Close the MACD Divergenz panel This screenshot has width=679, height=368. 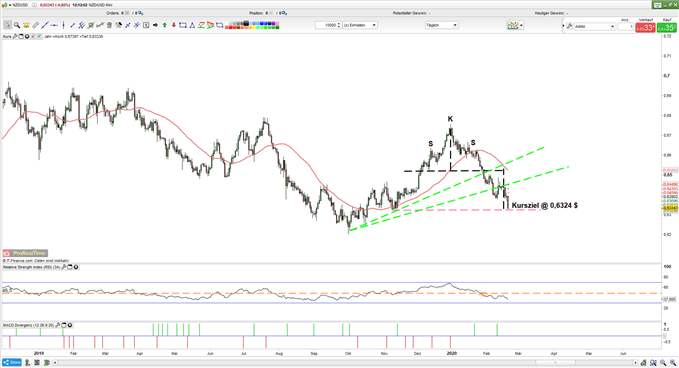70,325
